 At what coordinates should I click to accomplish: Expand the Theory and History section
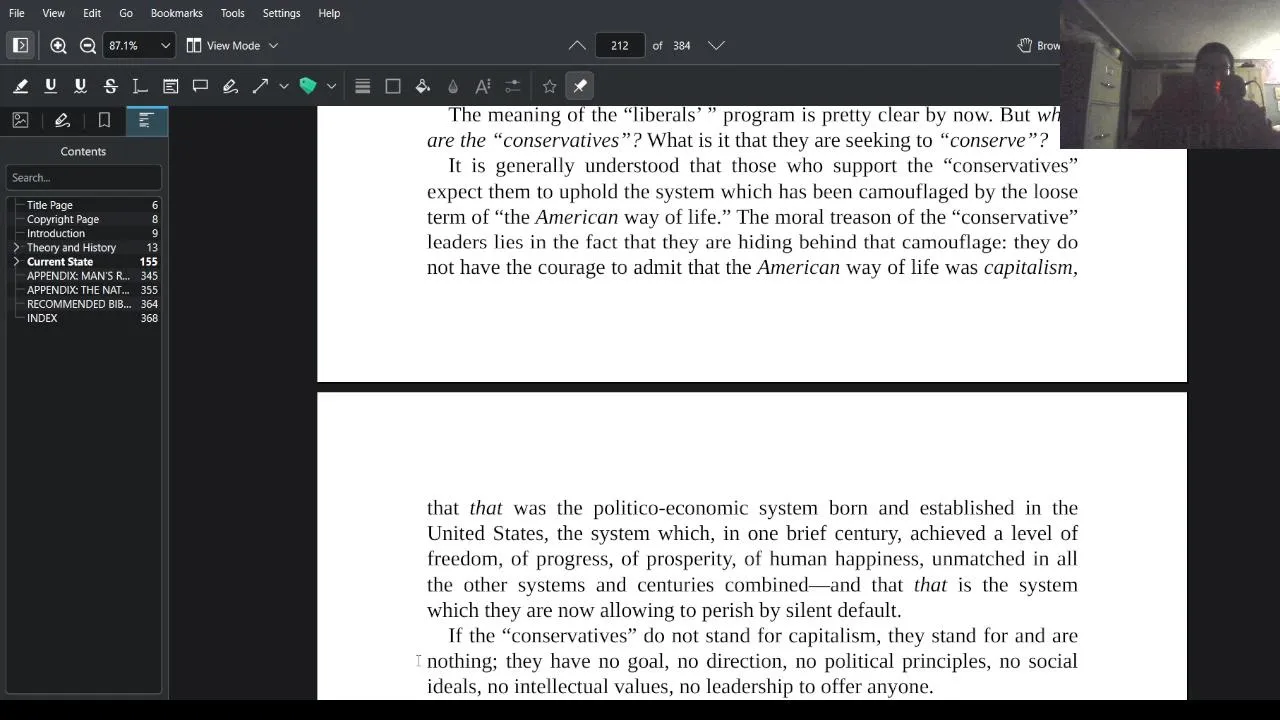pyautogui.click(x=16, y=247)
